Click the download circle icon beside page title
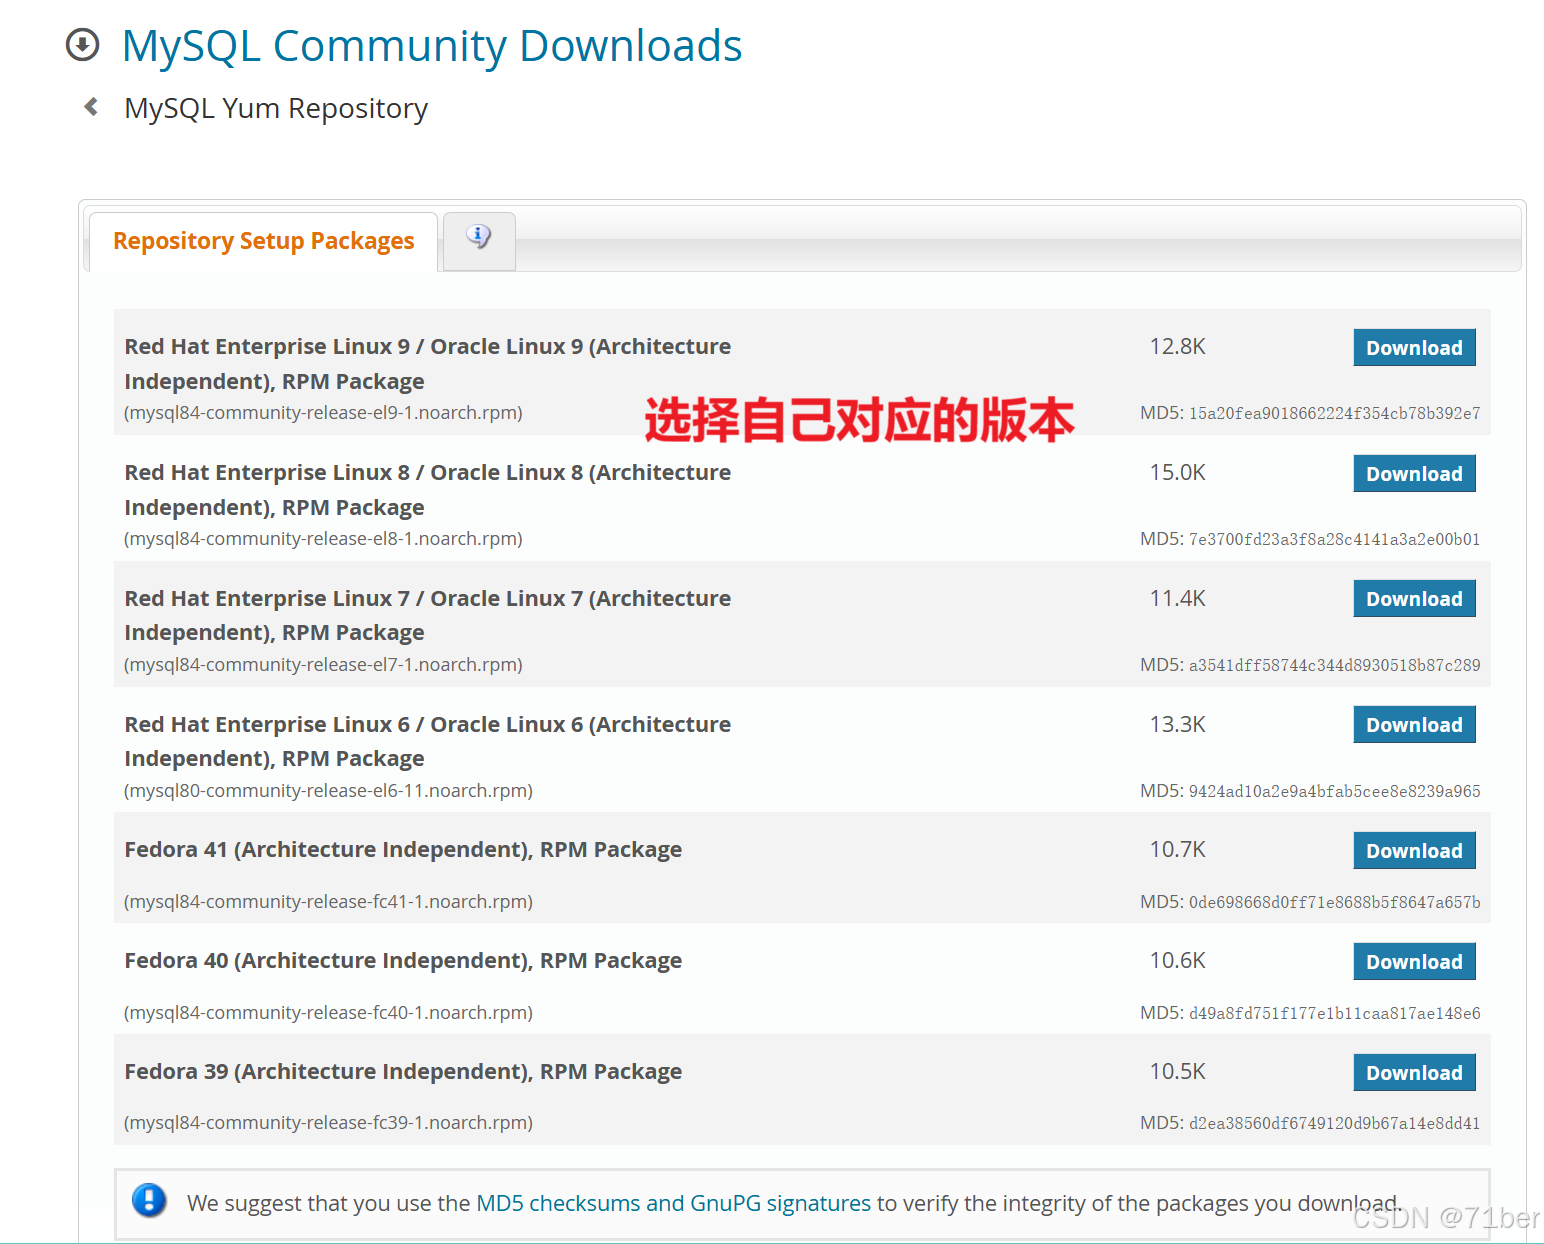 click(x=82, y=45)
